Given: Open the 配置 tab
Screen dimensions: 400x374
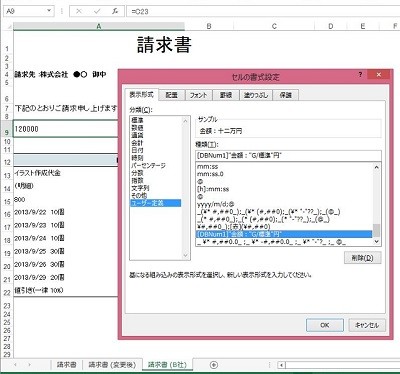Looking at the screenshot, I should [x=172, y=95].
